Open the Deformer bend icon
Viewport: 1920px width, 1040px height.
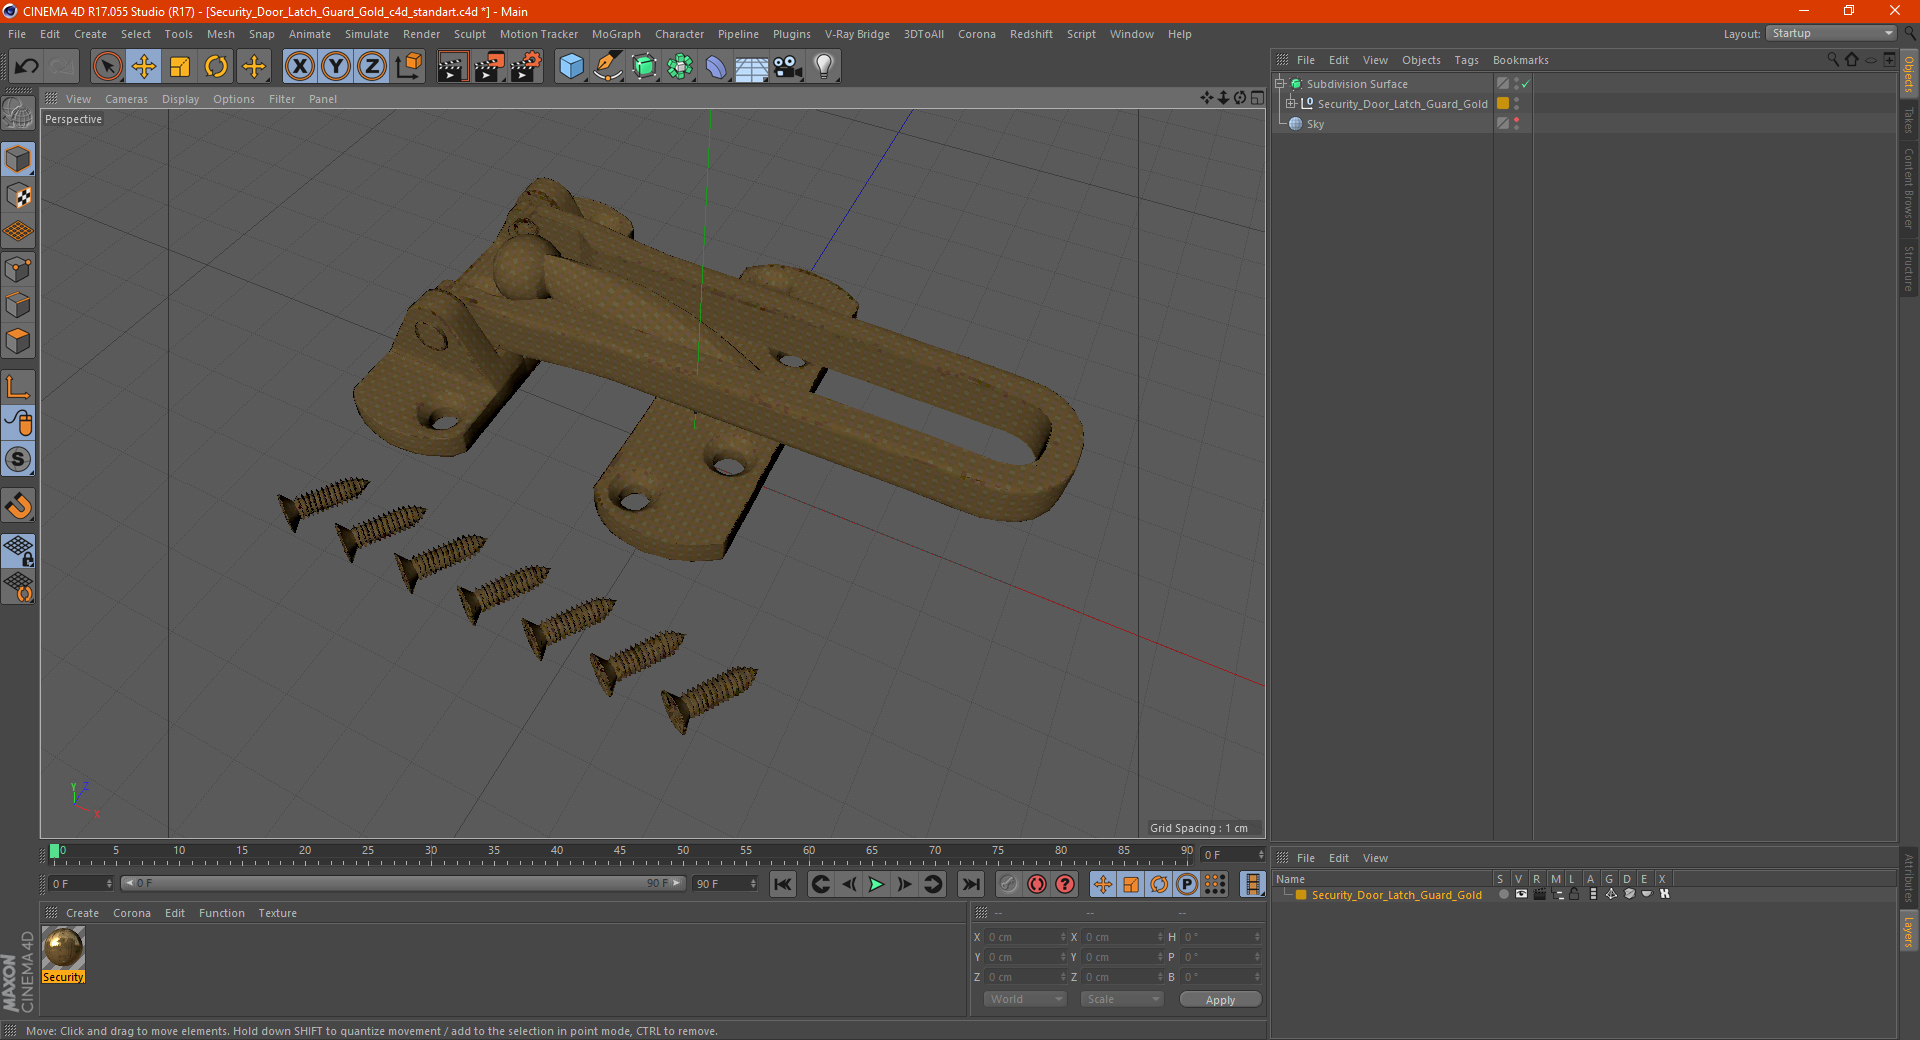click(716, 67)
